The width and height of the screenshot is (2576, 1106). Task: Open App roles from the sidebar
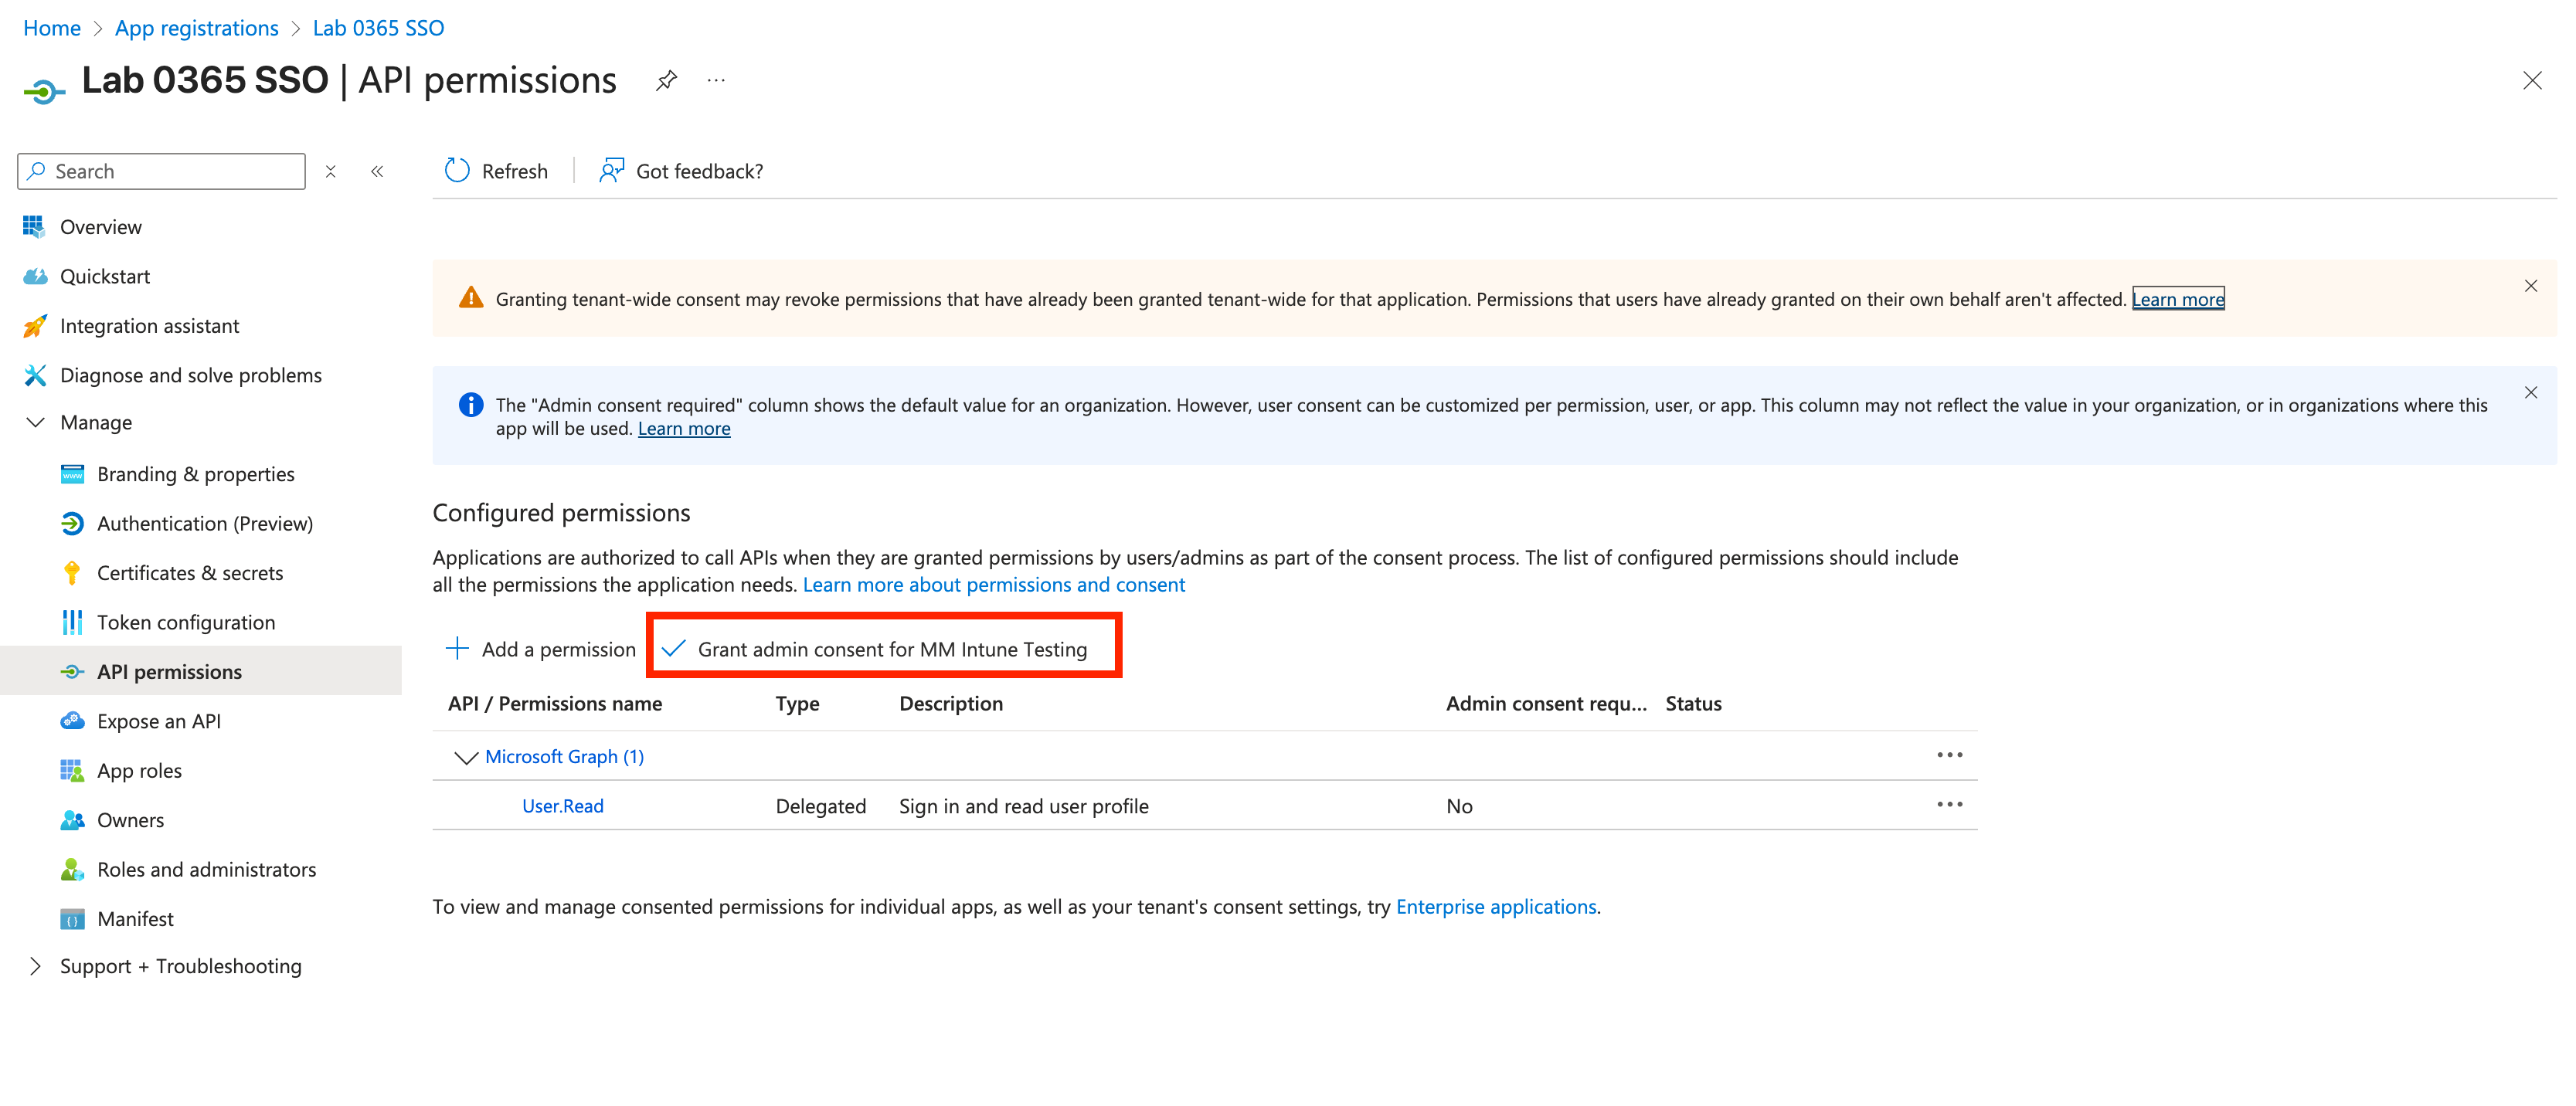(x=139, y=770)
